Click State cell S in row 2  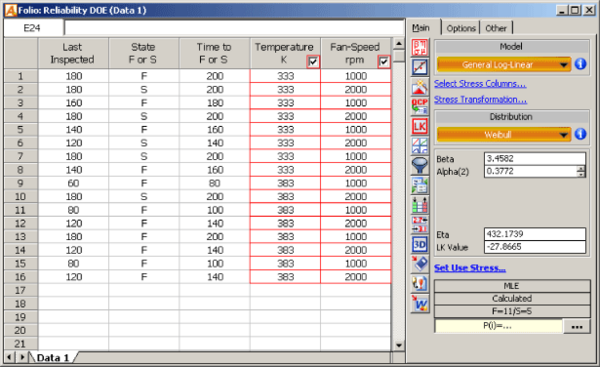pos(144,90)
